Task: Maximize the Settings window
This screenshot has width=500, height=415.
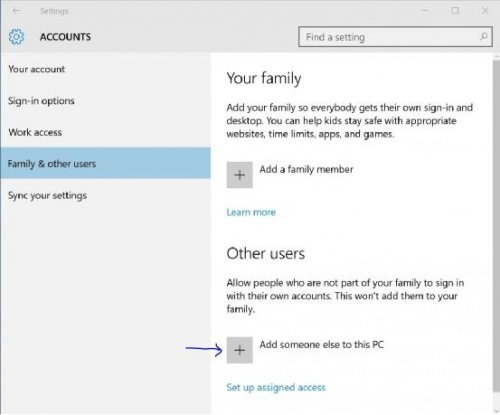Action: pyautogui.click(x=455, y=11)
